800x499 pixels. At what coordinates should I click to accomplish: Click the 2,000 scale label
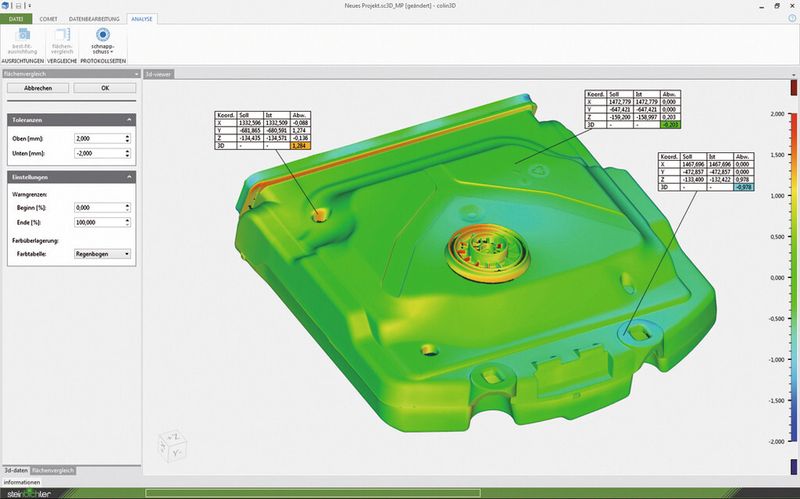click(777, 114)
